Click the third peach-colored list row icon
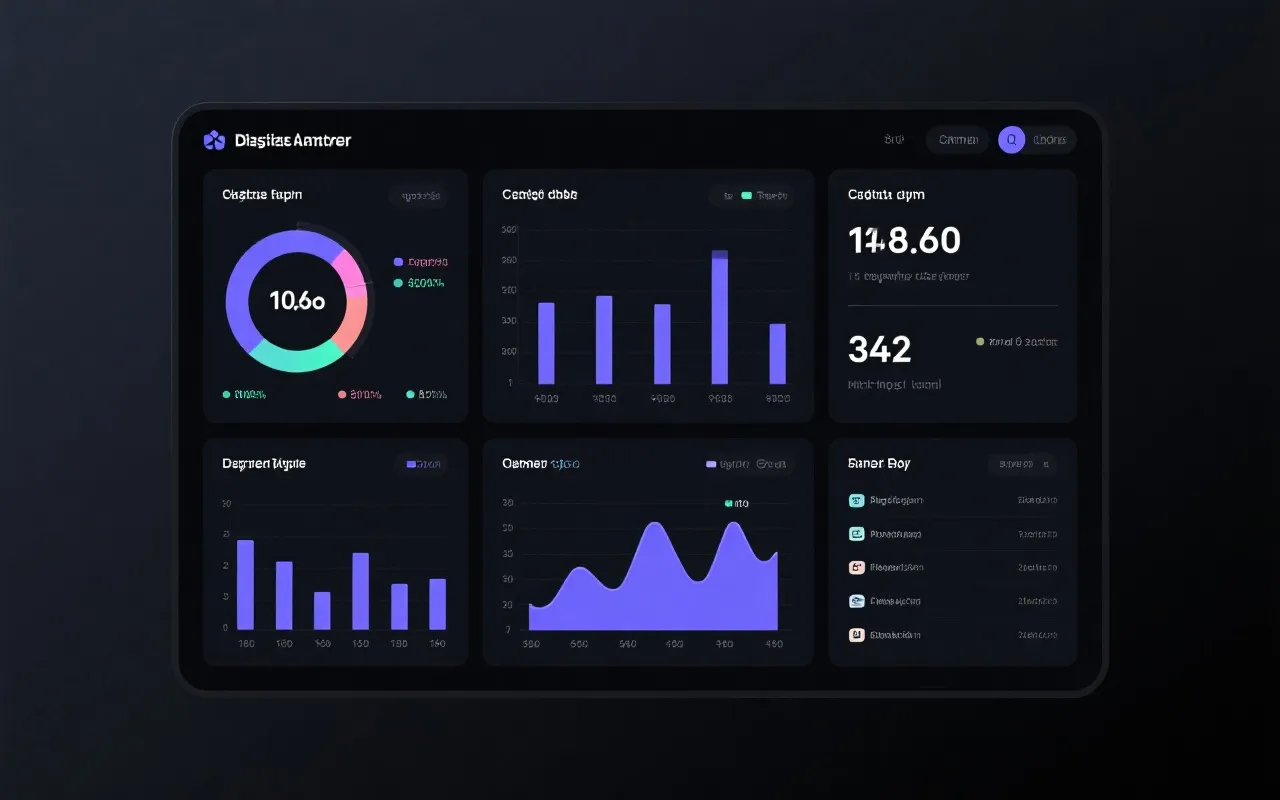 (x=856, y=567)
